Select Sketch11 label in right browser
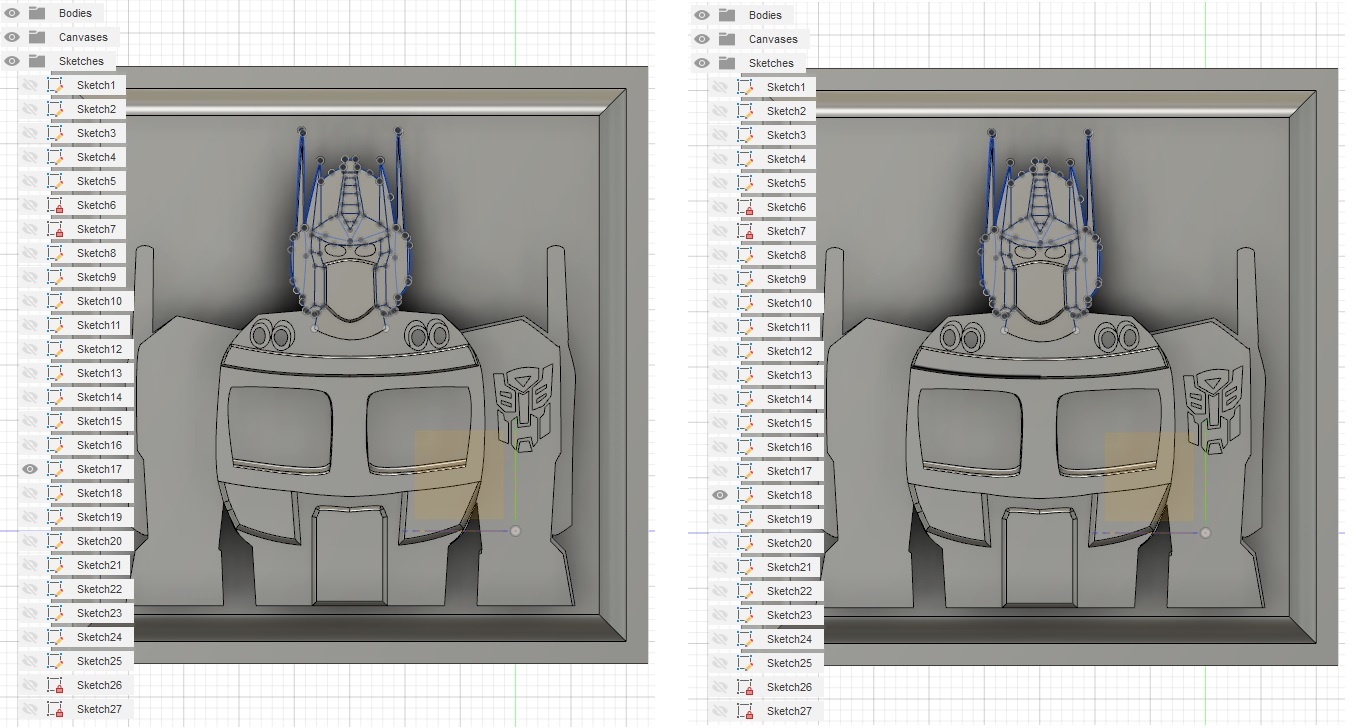The image size is (1360, 728). pos(789,327)
